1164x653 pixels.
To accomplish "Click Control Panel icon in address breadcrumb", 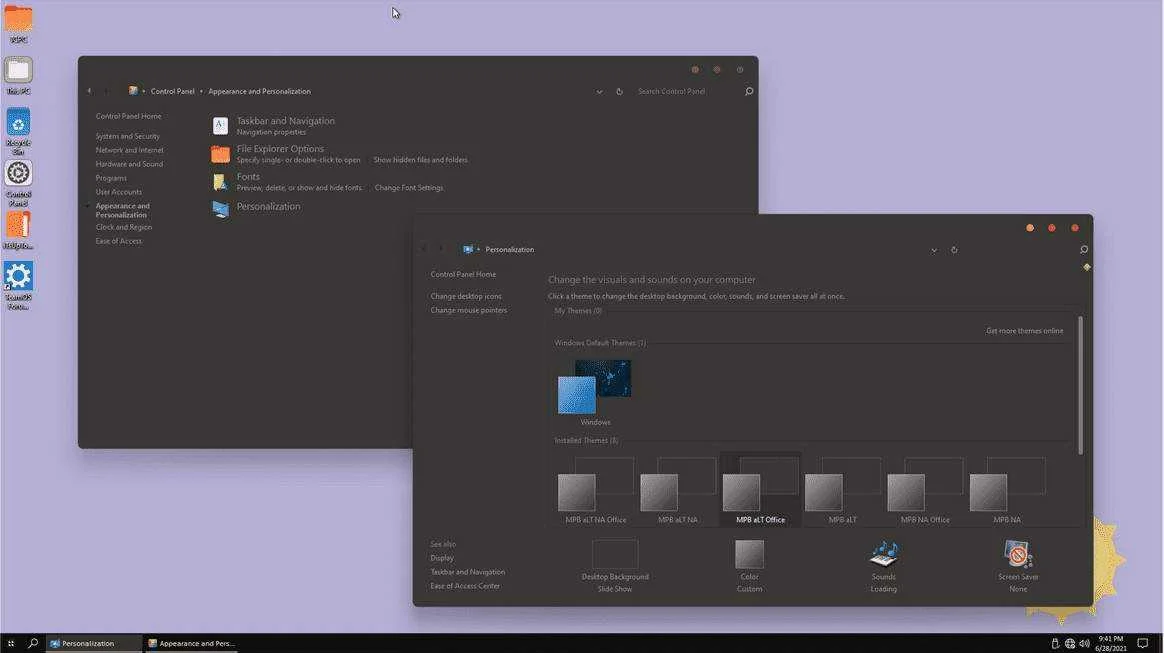I will (133, 91).
